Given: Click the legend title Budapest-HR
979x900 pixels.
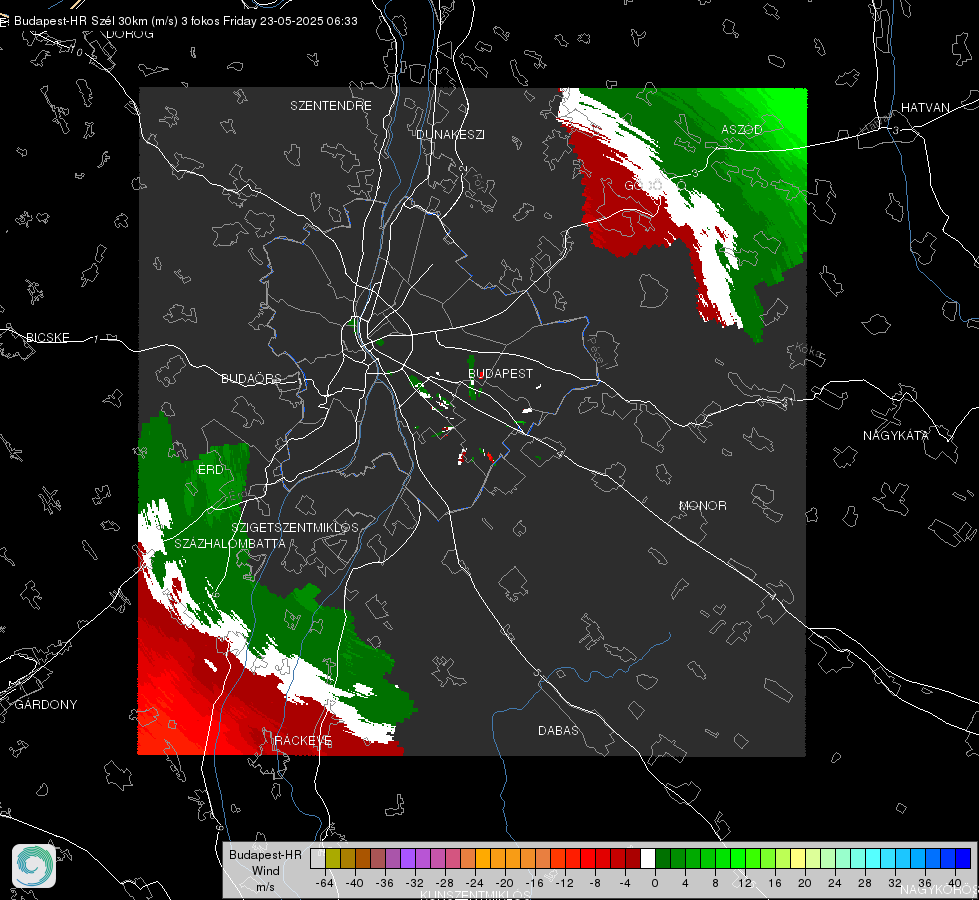Looking at the screenshot, I should click(x=265, y=855).
